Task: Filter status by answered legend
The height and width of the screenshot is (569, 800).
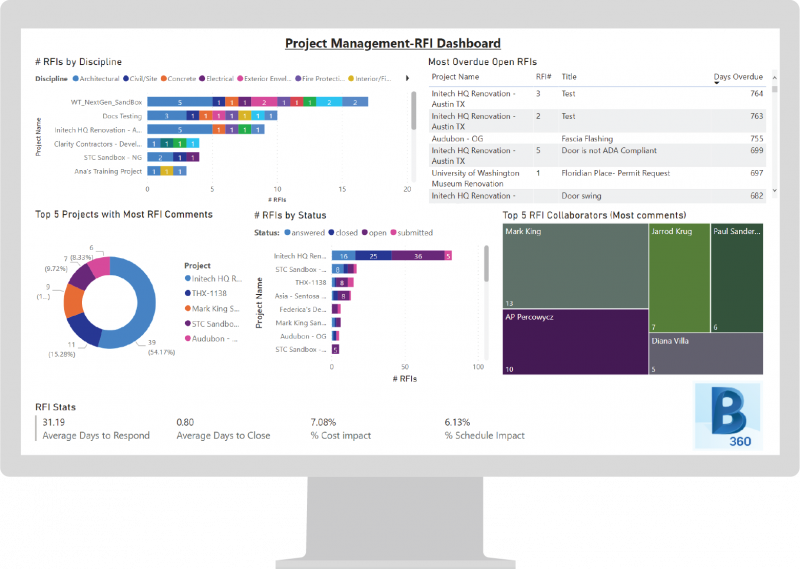Action: click(305, 233)
